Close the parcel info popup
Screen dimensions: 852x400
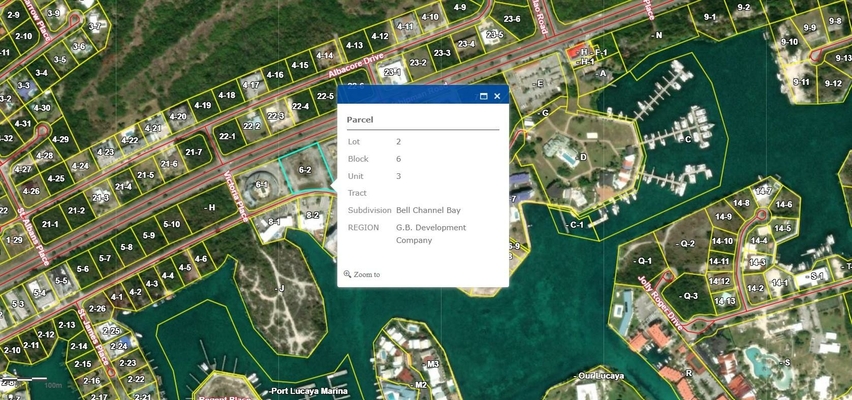tap(497, 96)
